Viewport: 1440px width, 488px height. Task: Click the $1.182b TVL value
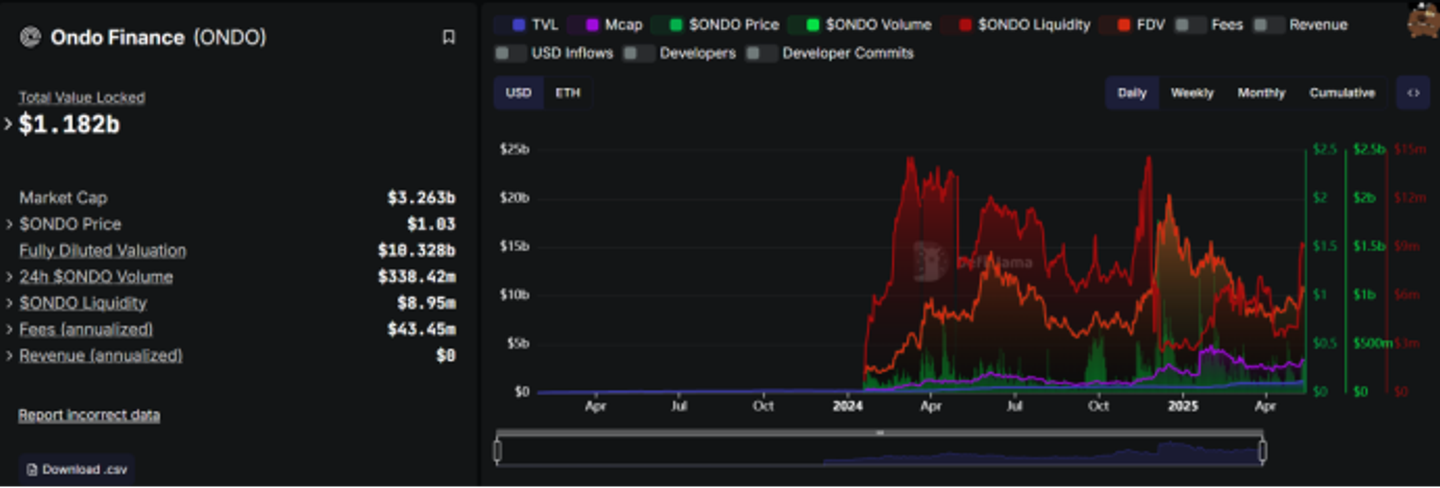coord(69,125)
